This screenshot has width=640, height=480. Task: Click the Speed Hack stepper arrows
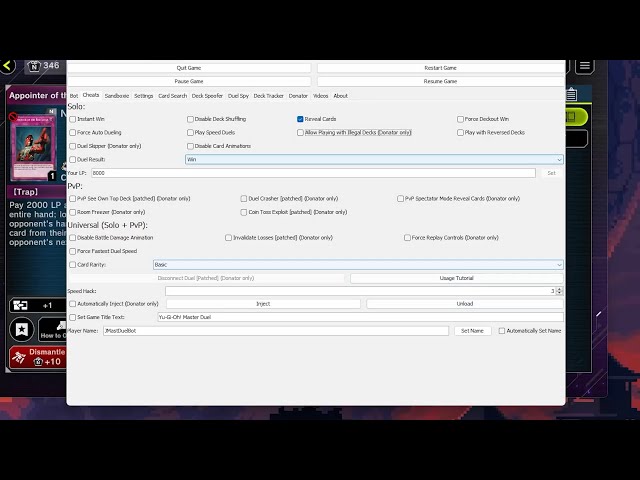pyautogui.click(x=560, y=291)
